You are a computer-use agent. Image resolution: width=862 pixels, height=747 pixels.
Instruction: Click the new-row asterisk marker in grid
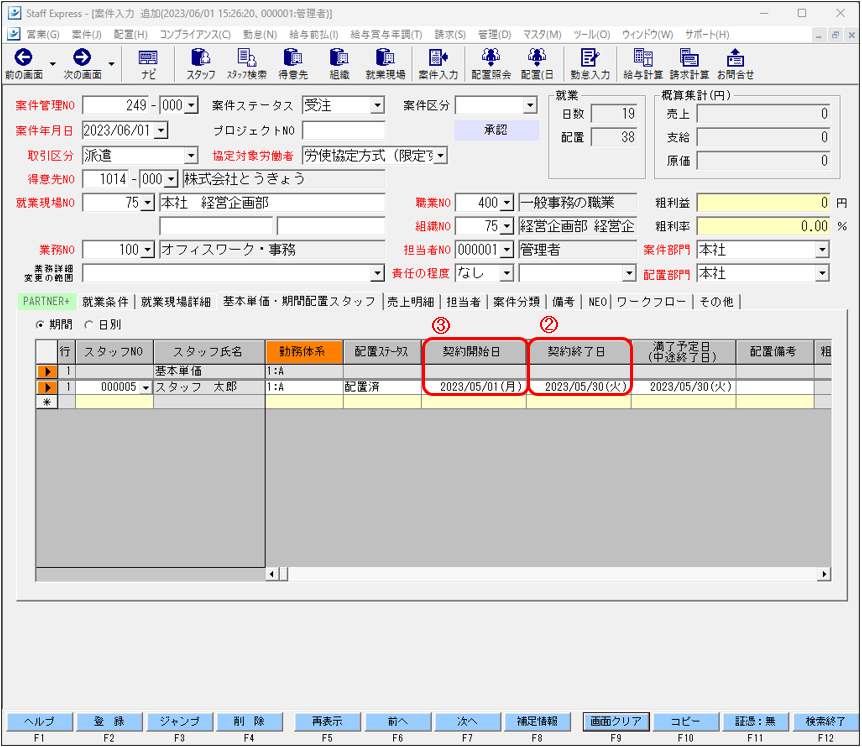tap(47, 402)
